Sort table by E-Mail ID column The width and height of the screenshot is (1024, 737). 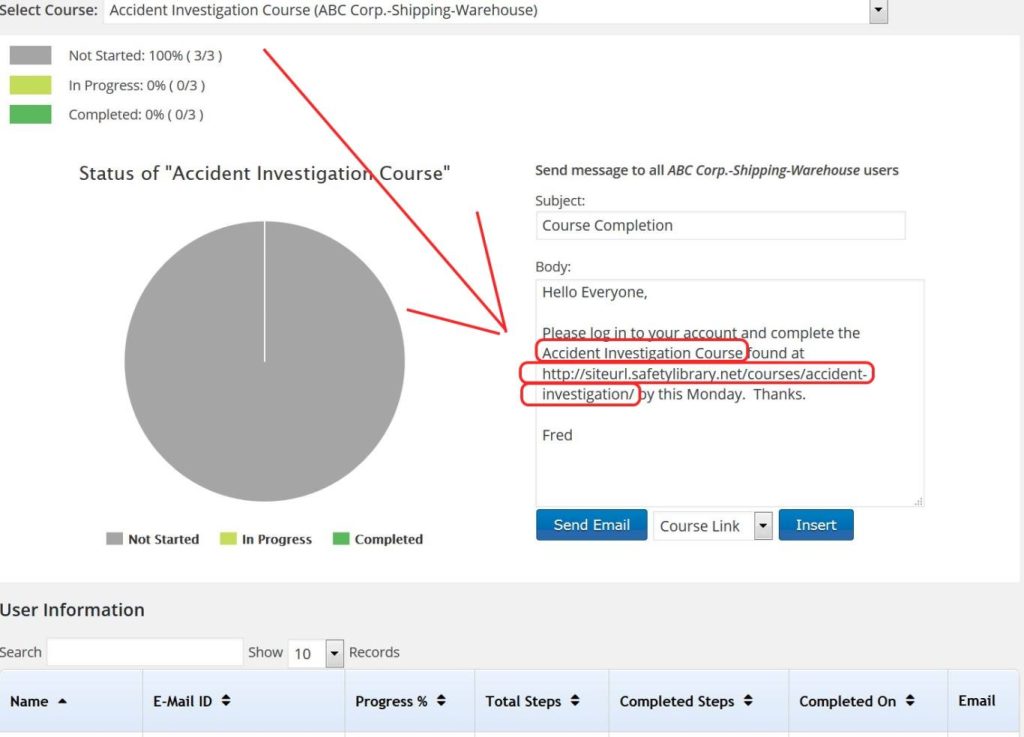(x=193, y=701)
